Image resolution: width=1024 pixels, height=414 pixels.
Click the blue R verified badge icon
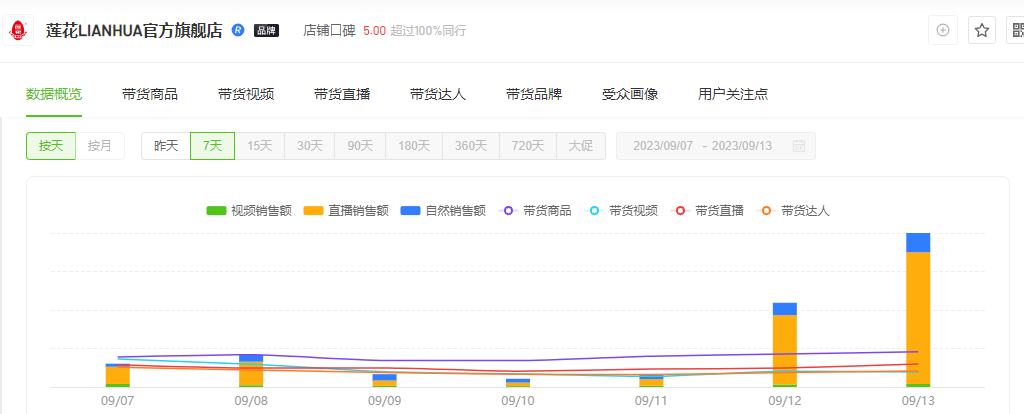point(238,30)
